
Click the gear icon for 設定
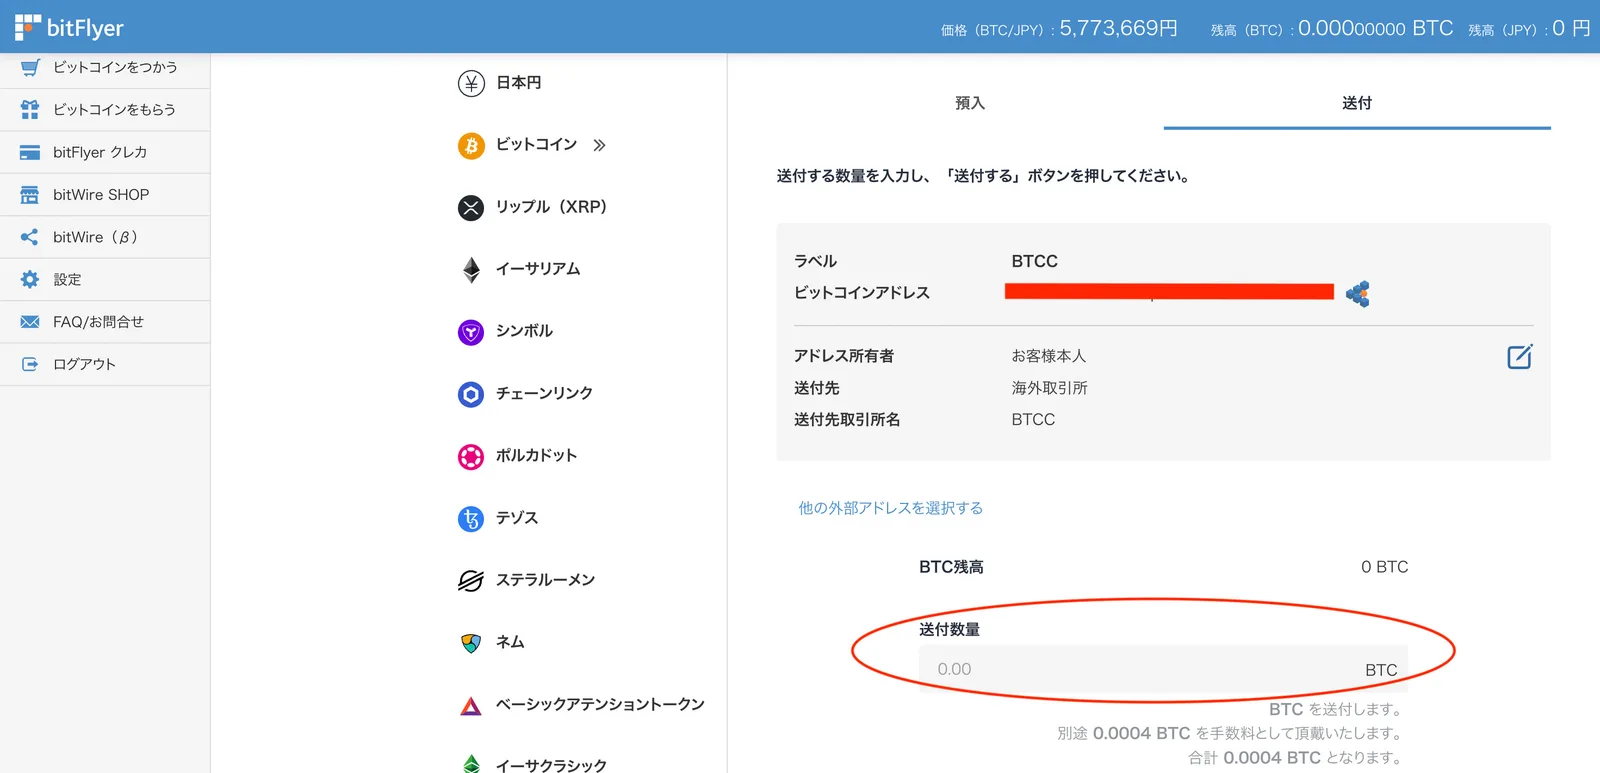pyautogui.click(x=30, y=279)
